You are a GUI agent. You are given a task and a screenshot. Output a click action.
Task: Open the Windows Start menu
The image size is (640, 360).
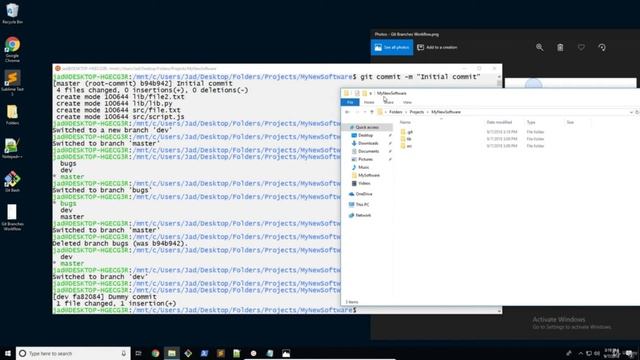pyautogui.click(x=7, y=353)
